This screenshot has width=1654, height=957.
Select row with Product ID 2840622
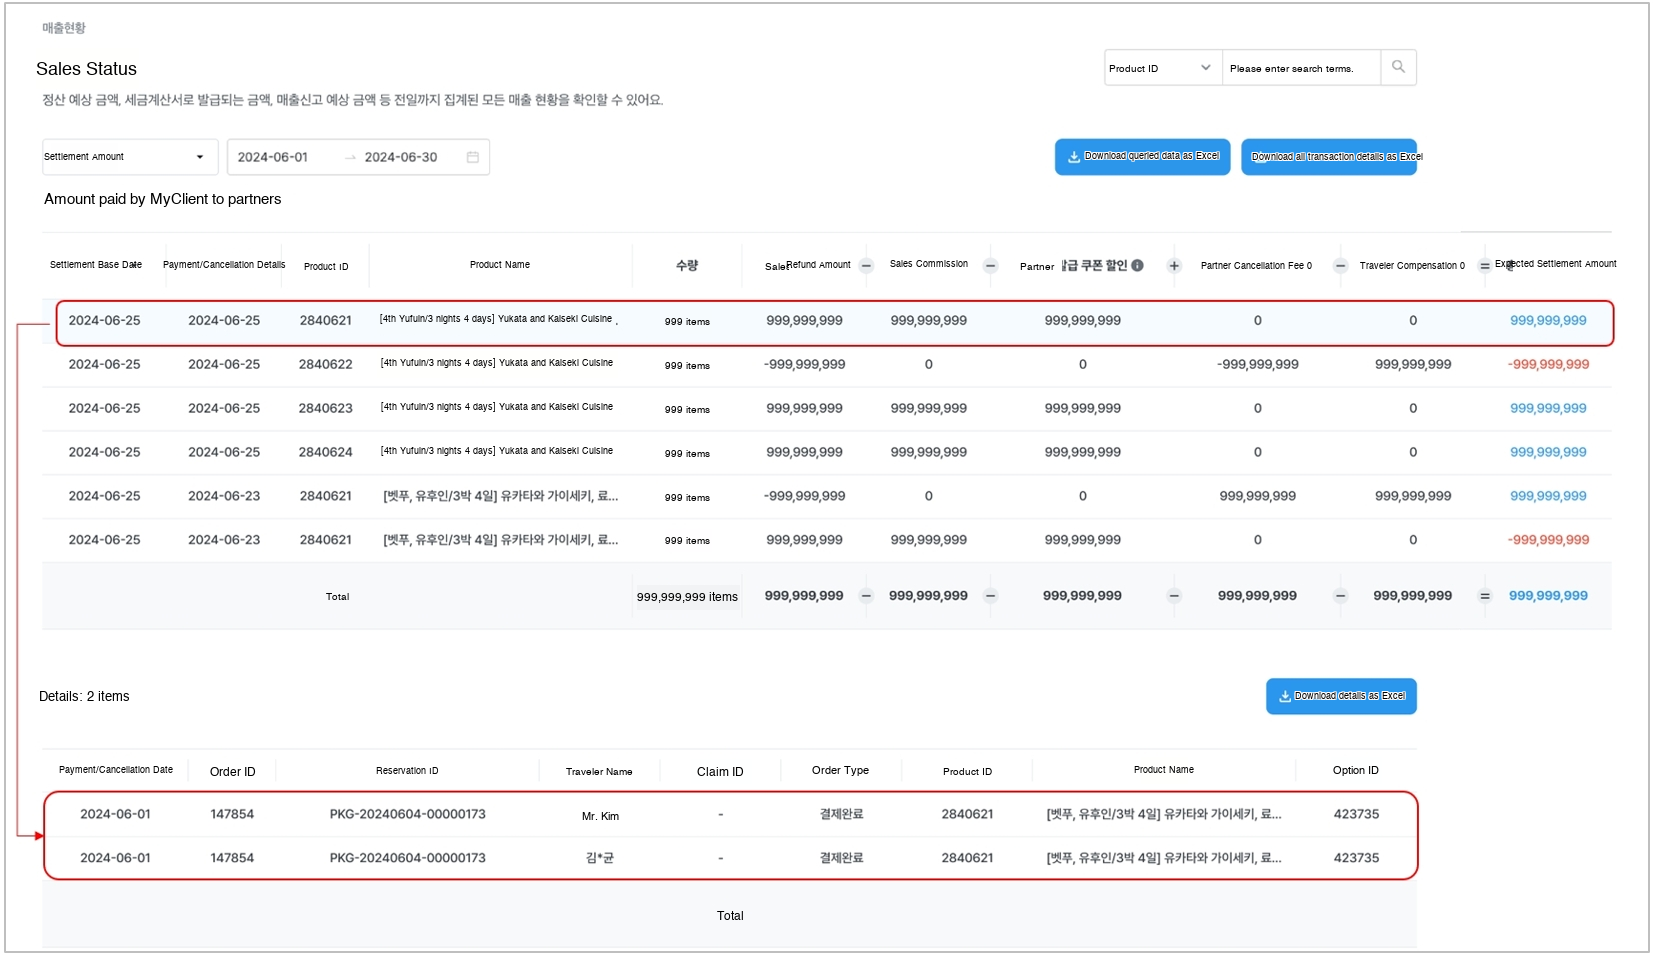tap(326, 365)
